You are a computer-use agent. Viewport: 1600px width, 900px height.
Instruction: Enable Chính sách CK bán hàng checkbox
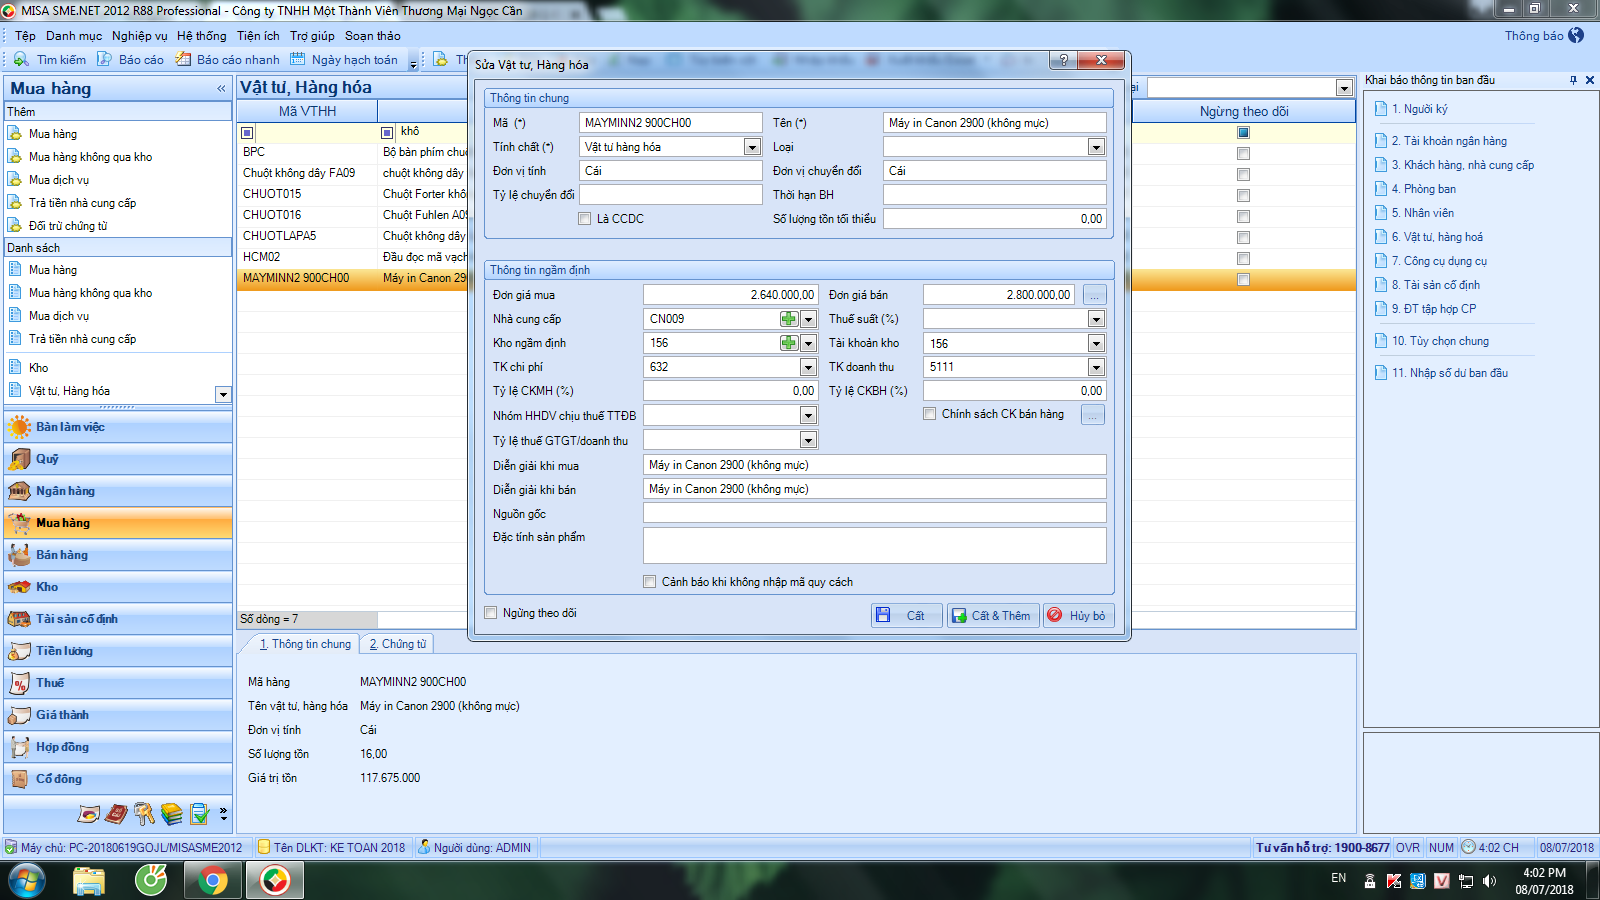click(x=930, y=414)
